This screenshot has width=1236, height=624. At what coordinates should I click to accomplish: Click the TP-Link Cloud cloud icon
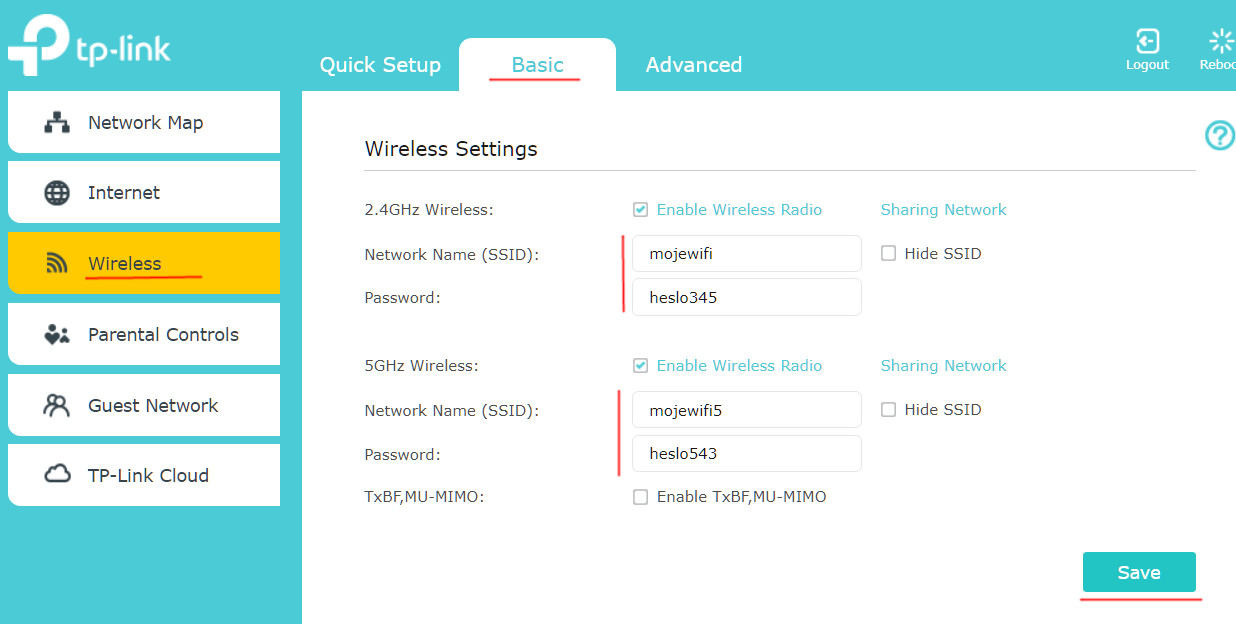coord(57,475)
